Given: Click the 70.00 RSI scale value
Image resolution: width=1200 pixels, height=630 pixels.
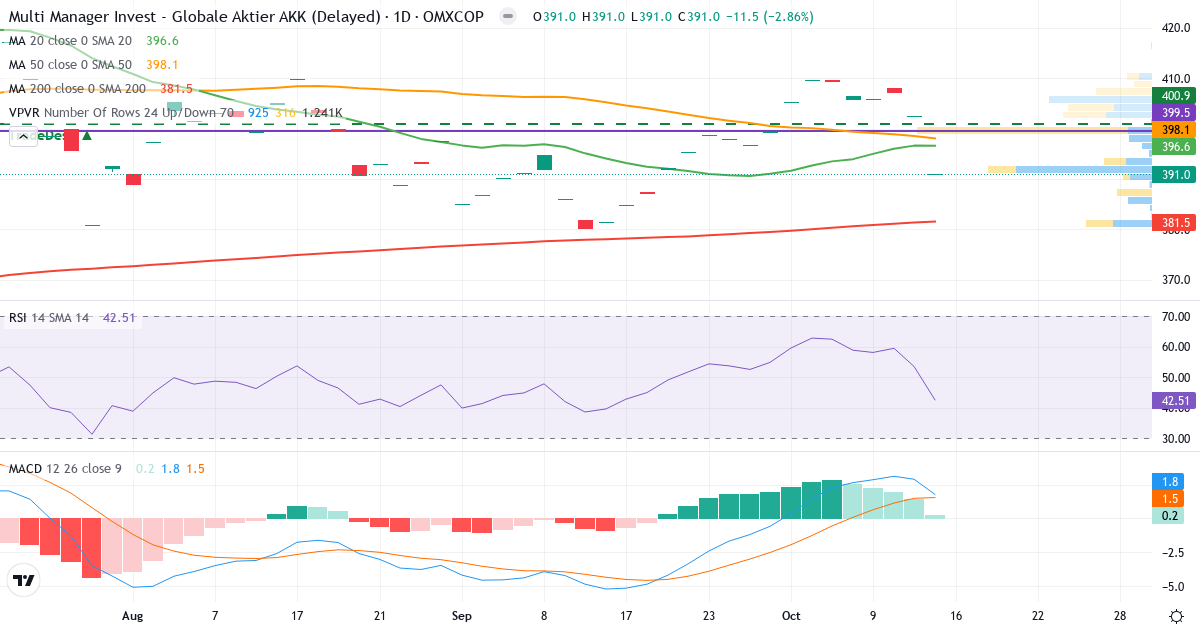Looking at the screenshot, I should pos(1176,317).
